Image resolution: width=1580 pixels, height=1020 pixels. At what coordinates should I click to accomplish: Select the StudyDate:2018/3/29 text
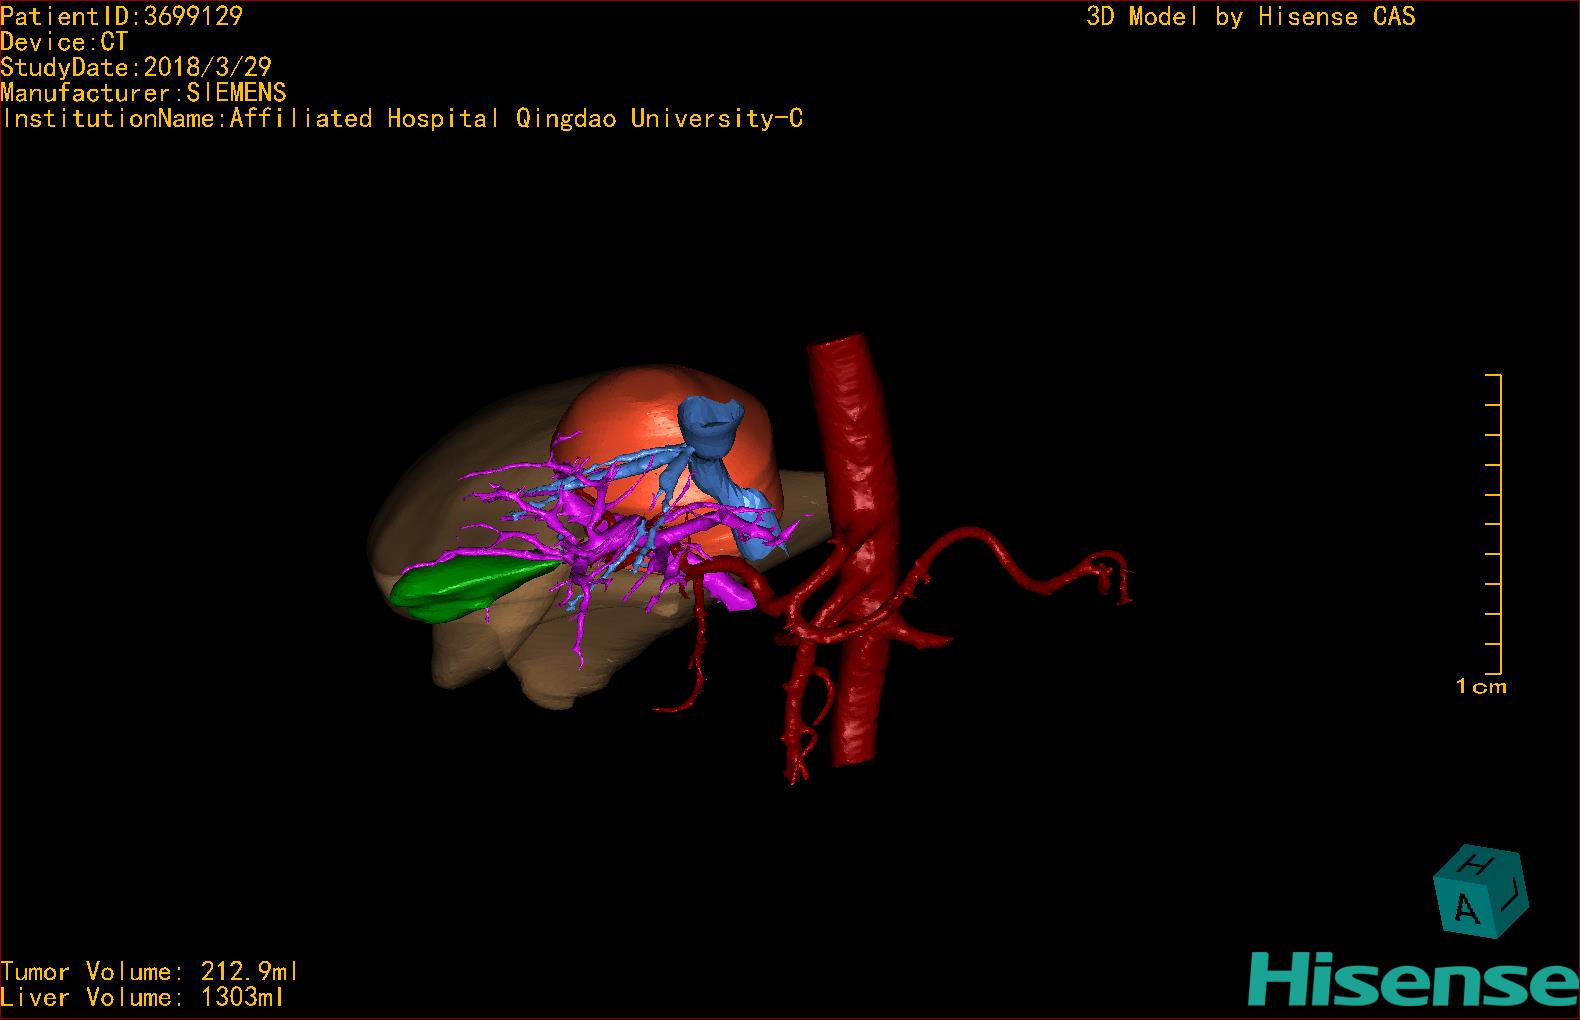click(136, 67)
